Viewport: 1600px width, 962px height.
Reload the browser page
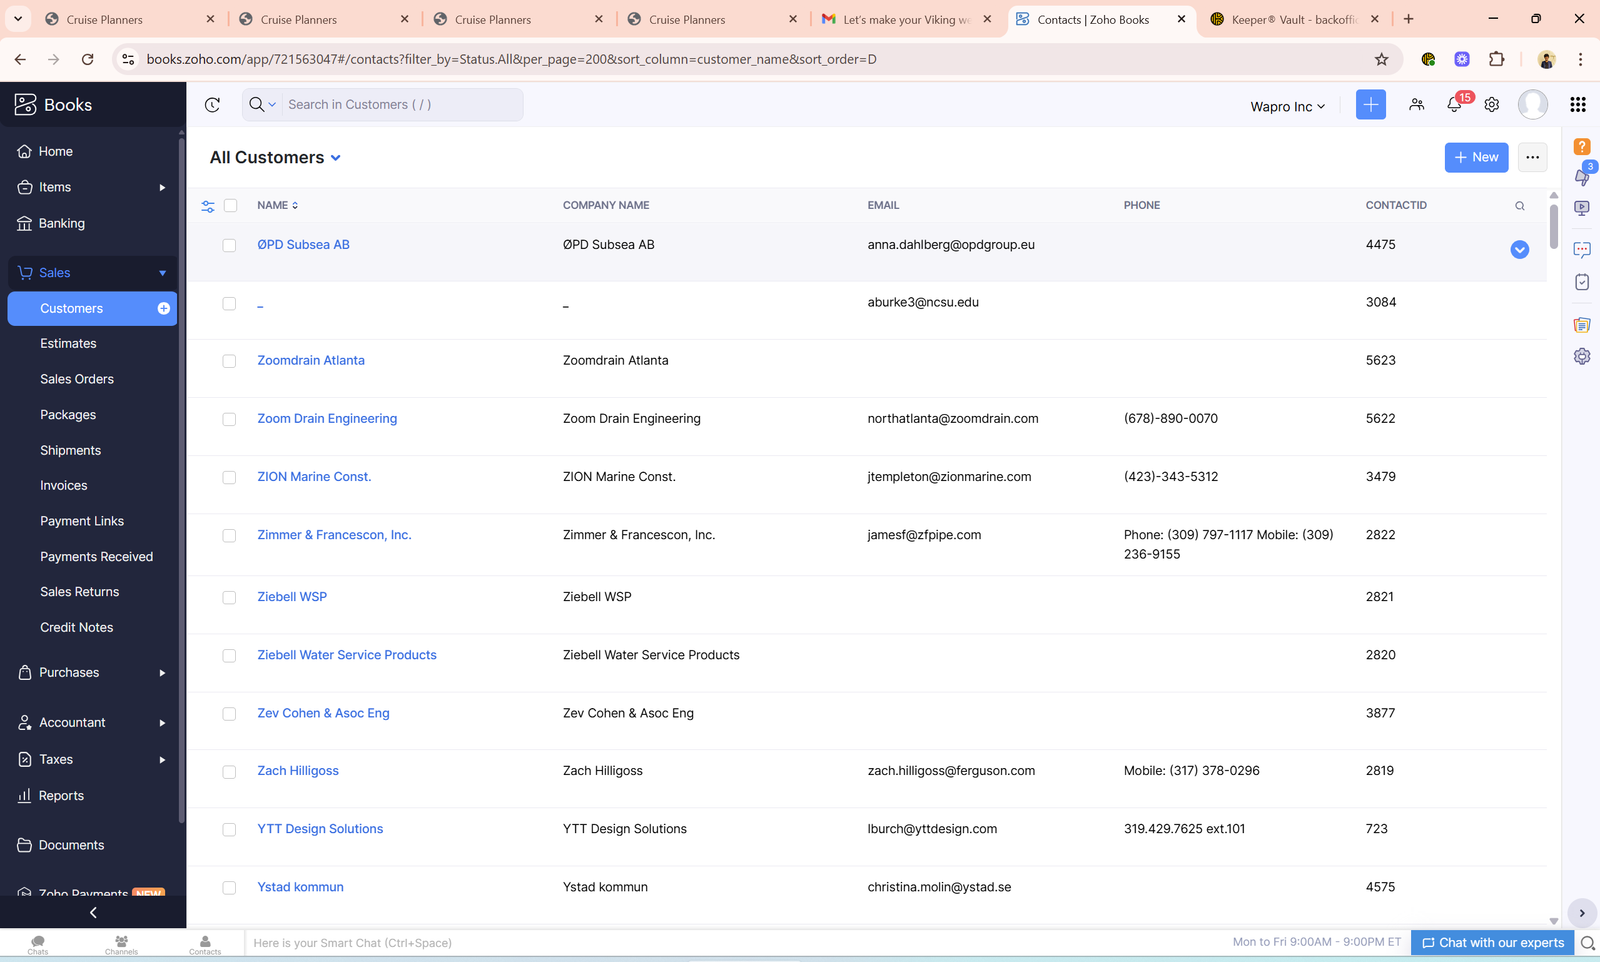(88, 60)
